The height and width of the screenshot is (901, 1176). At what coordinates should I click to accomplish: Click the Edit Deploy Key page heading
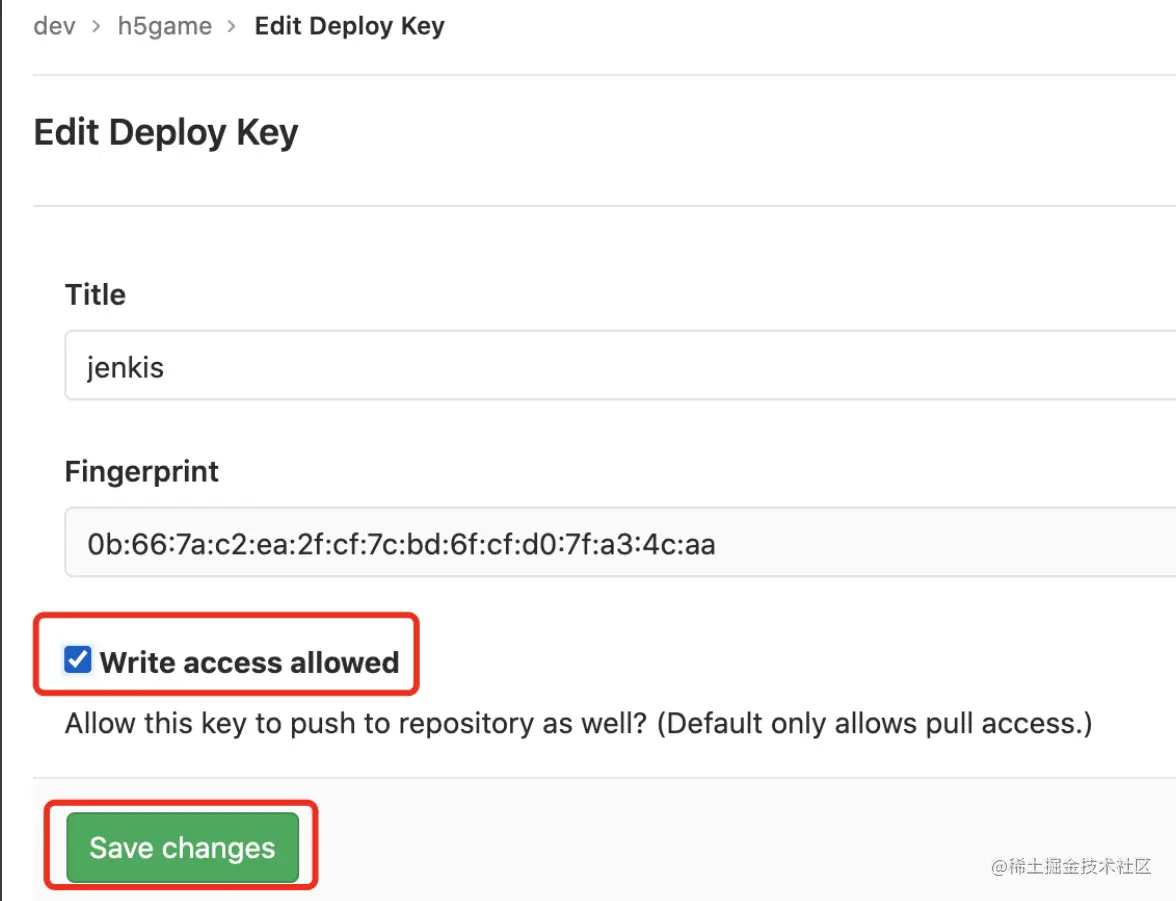[166, 132]
